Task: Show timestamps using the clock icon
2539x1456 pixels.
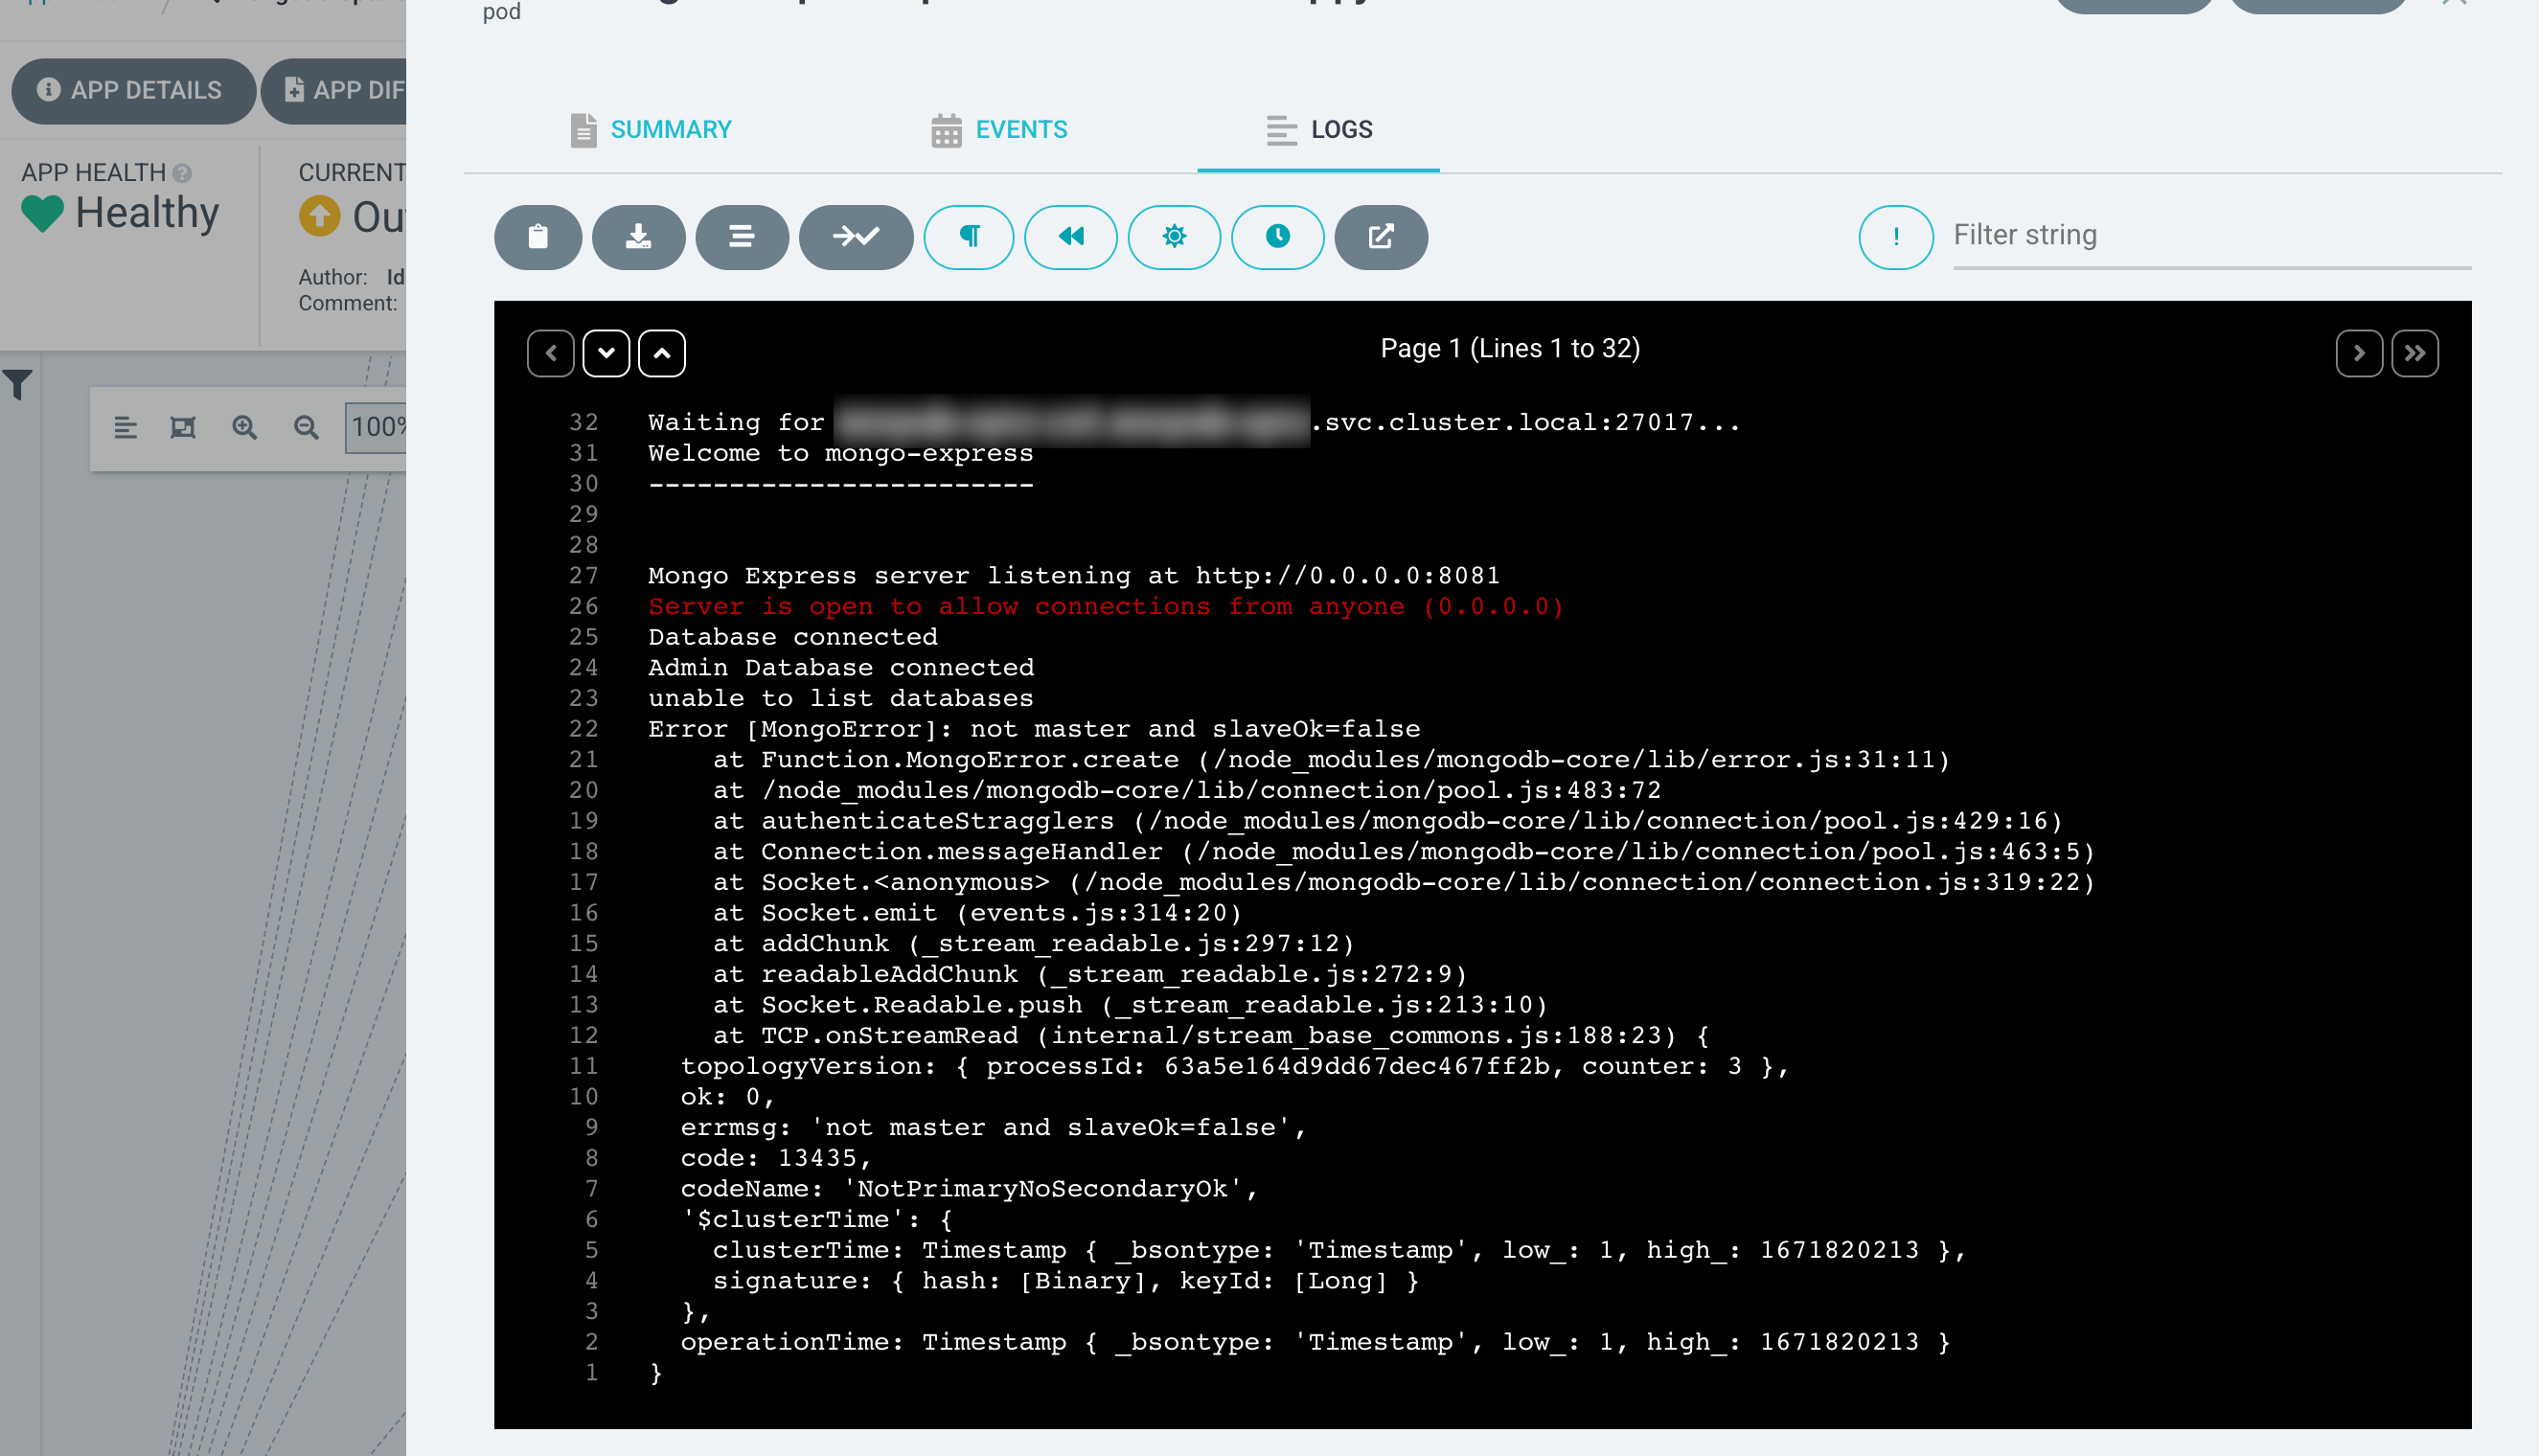Action: tap(1278, 237)
